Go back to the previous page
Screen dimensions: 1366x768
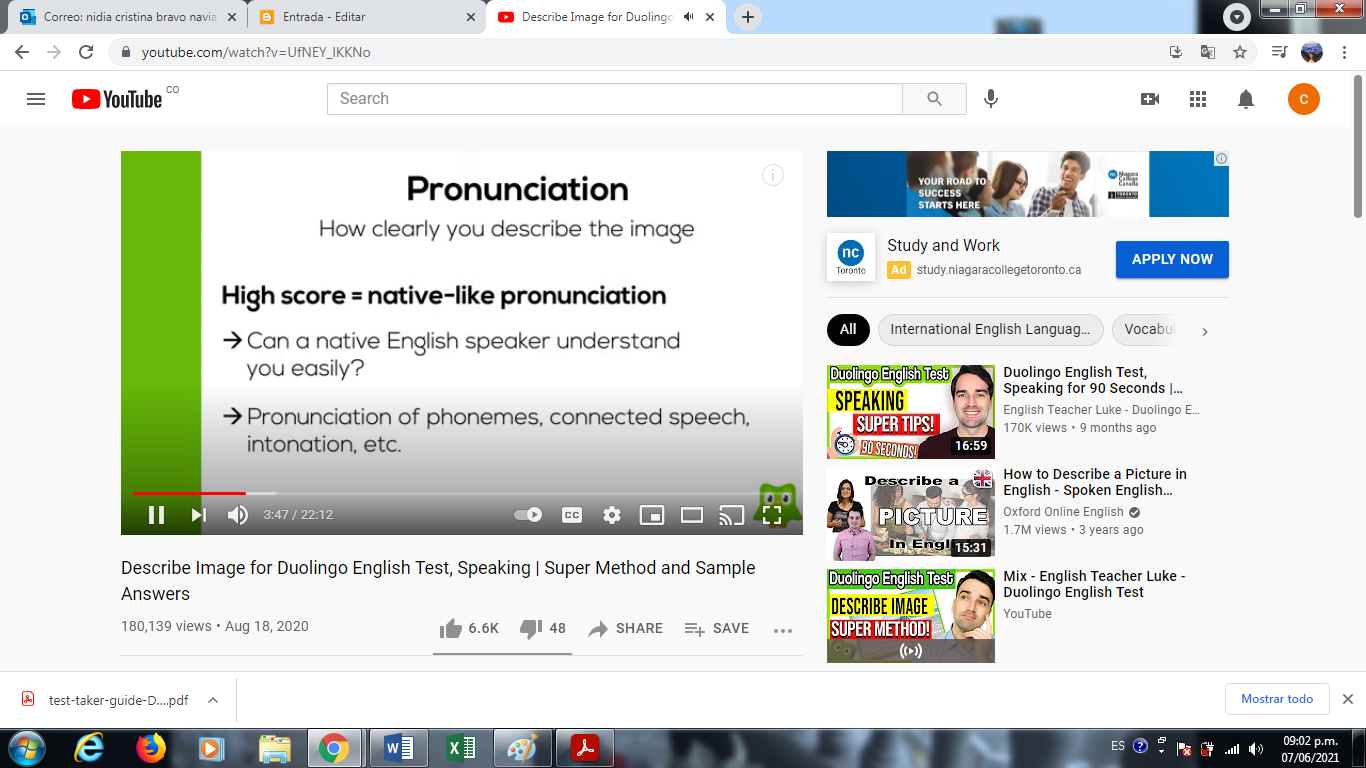point(22,52)
